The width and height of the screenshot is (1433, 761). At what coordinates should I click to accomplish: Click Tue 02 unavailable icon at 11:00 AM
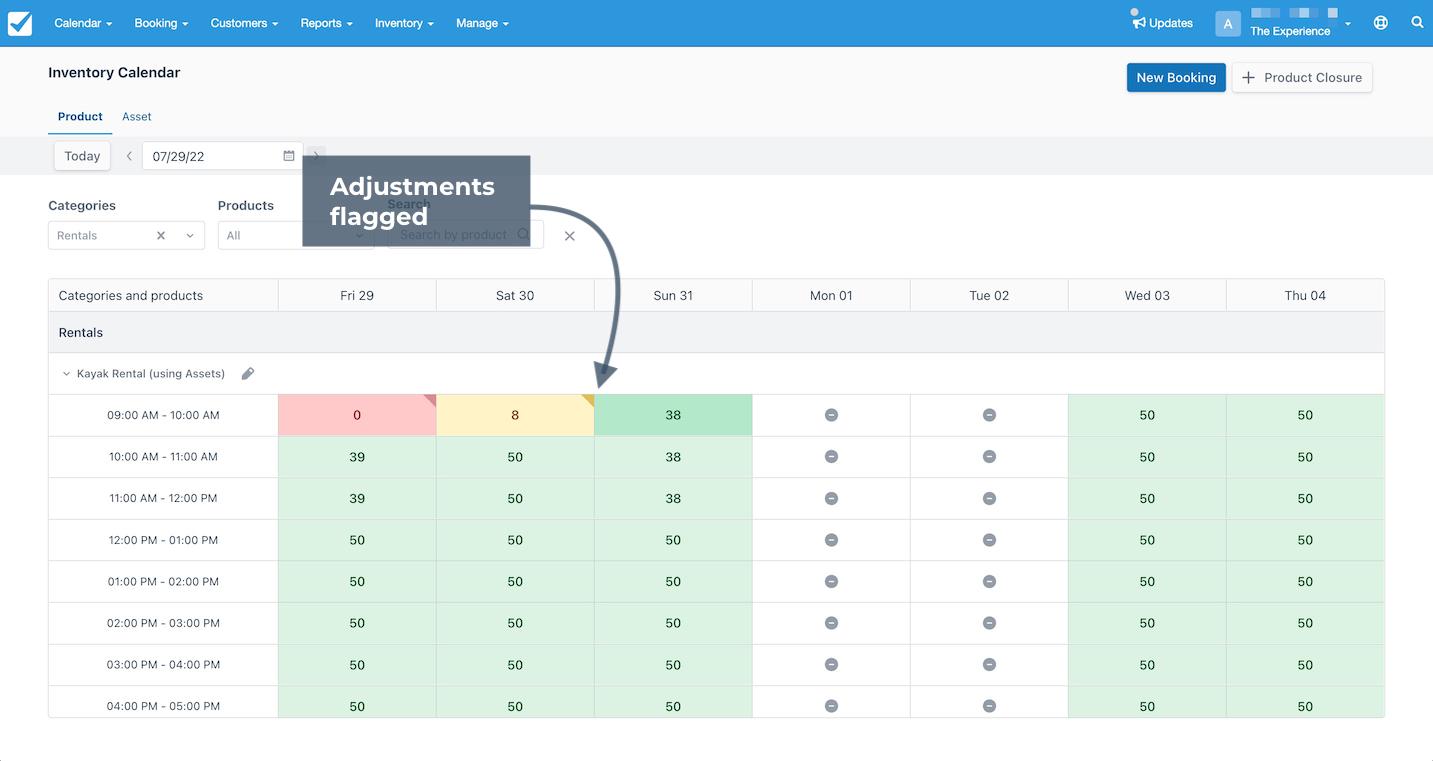click(x=989, y=498)
